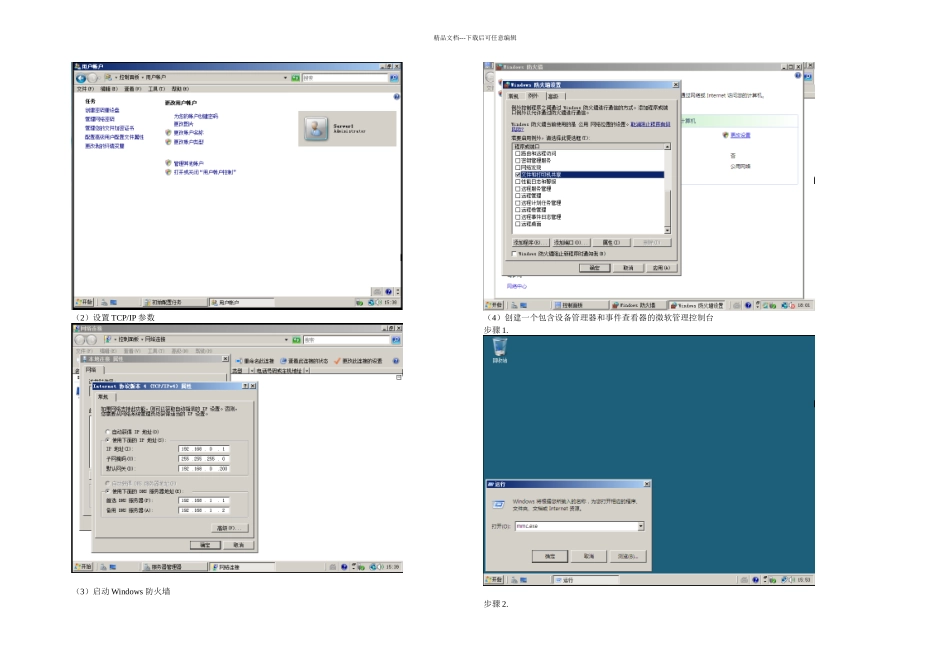
Task: Check 性能日志和警报 exception checkbox
Action: pos(518,182)
